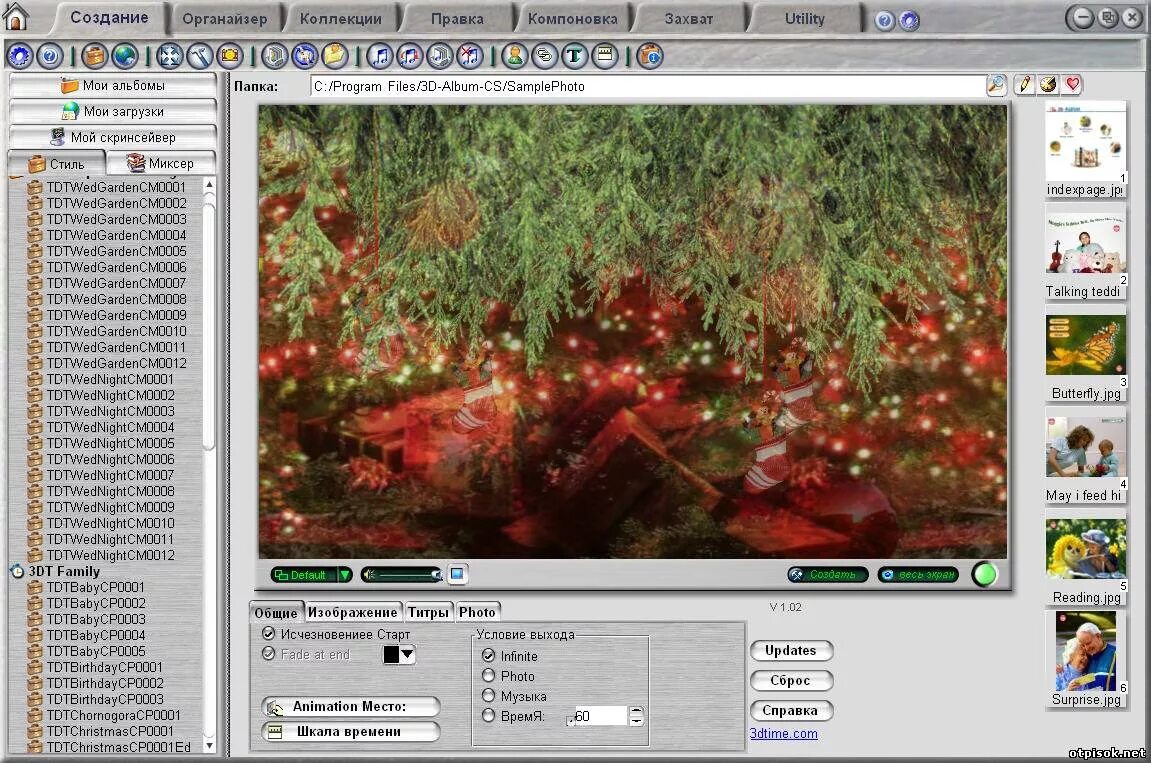Click the round gear icon next to Utility tab
This screenshot has width=1151, height=763.
point(909,21)
